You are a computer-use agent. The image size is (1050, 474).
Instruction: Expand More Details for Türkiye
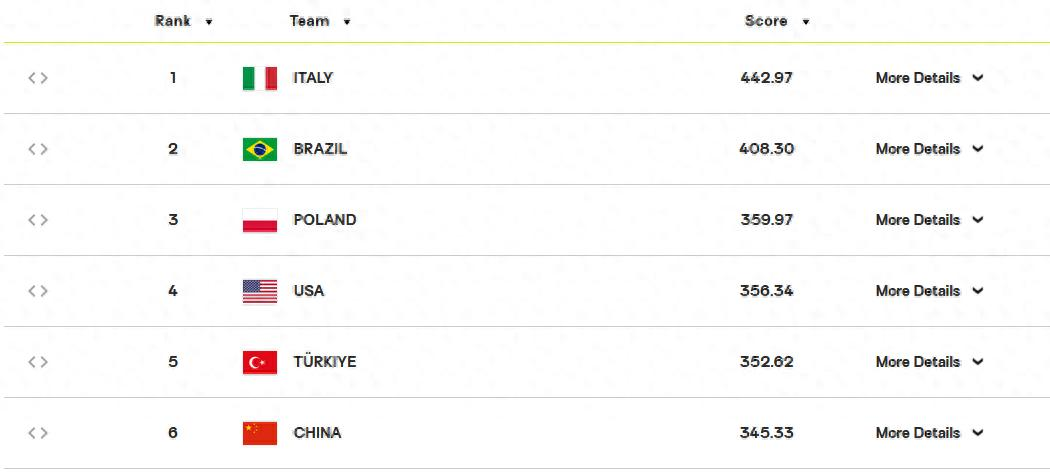(929, 362)
